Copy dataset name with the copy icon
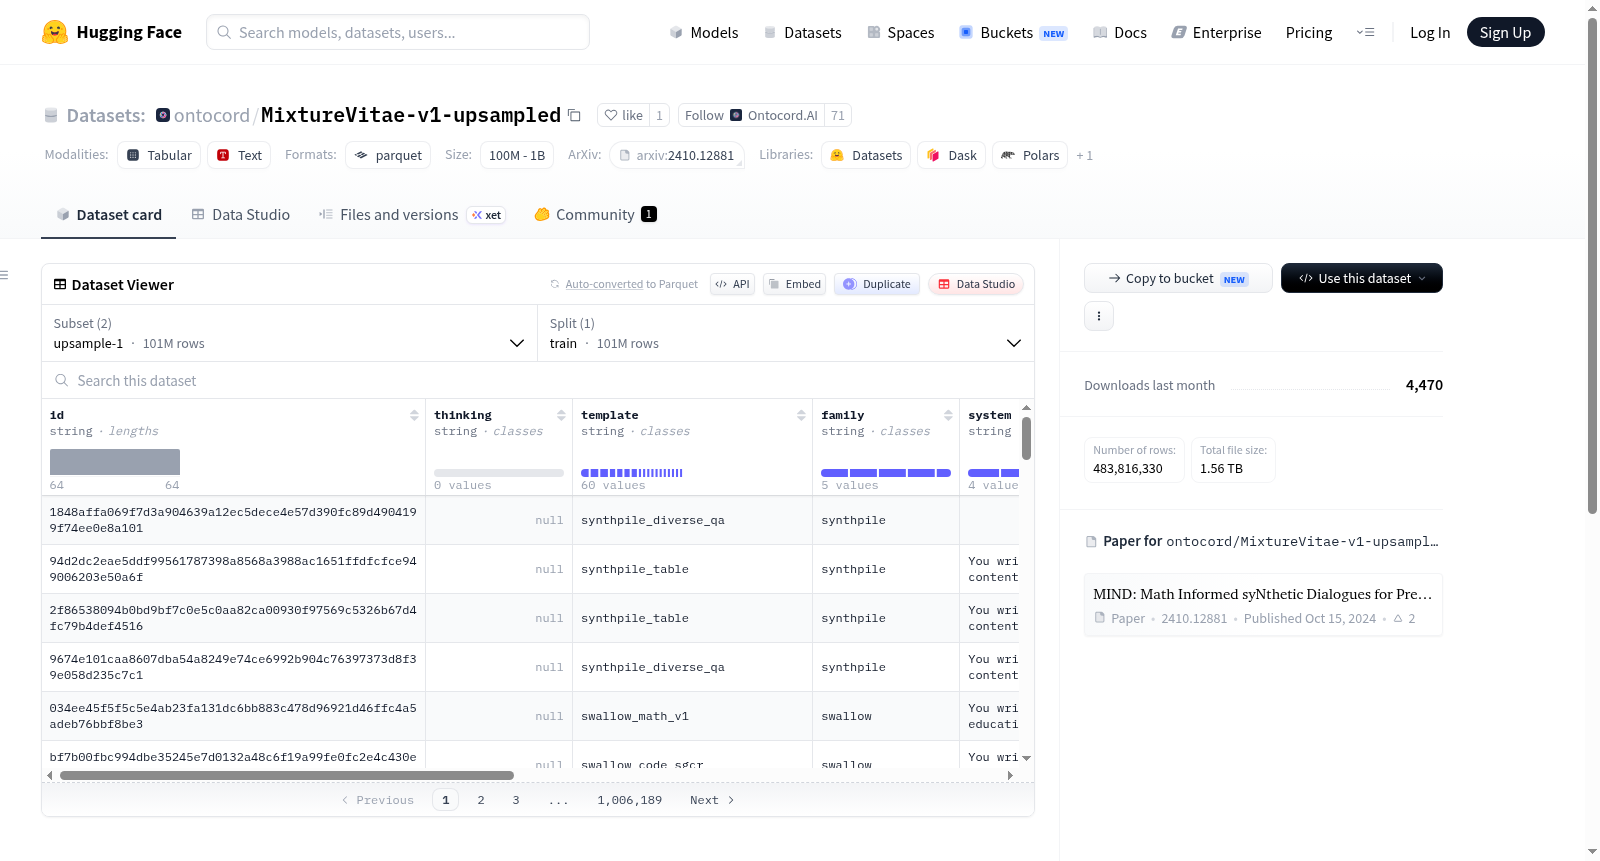The image size is (1600, 861). tap(574, 115)
